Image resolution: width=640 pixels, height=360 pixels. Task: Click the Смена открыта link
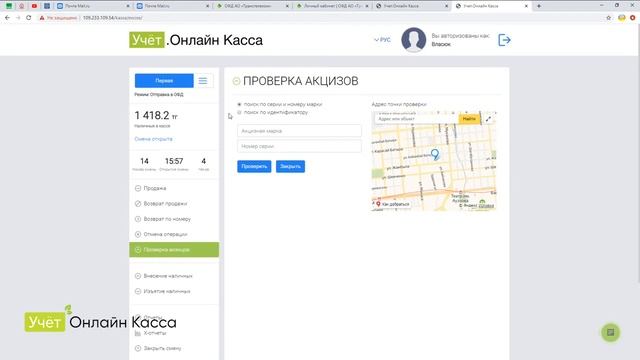coord(153,139)
